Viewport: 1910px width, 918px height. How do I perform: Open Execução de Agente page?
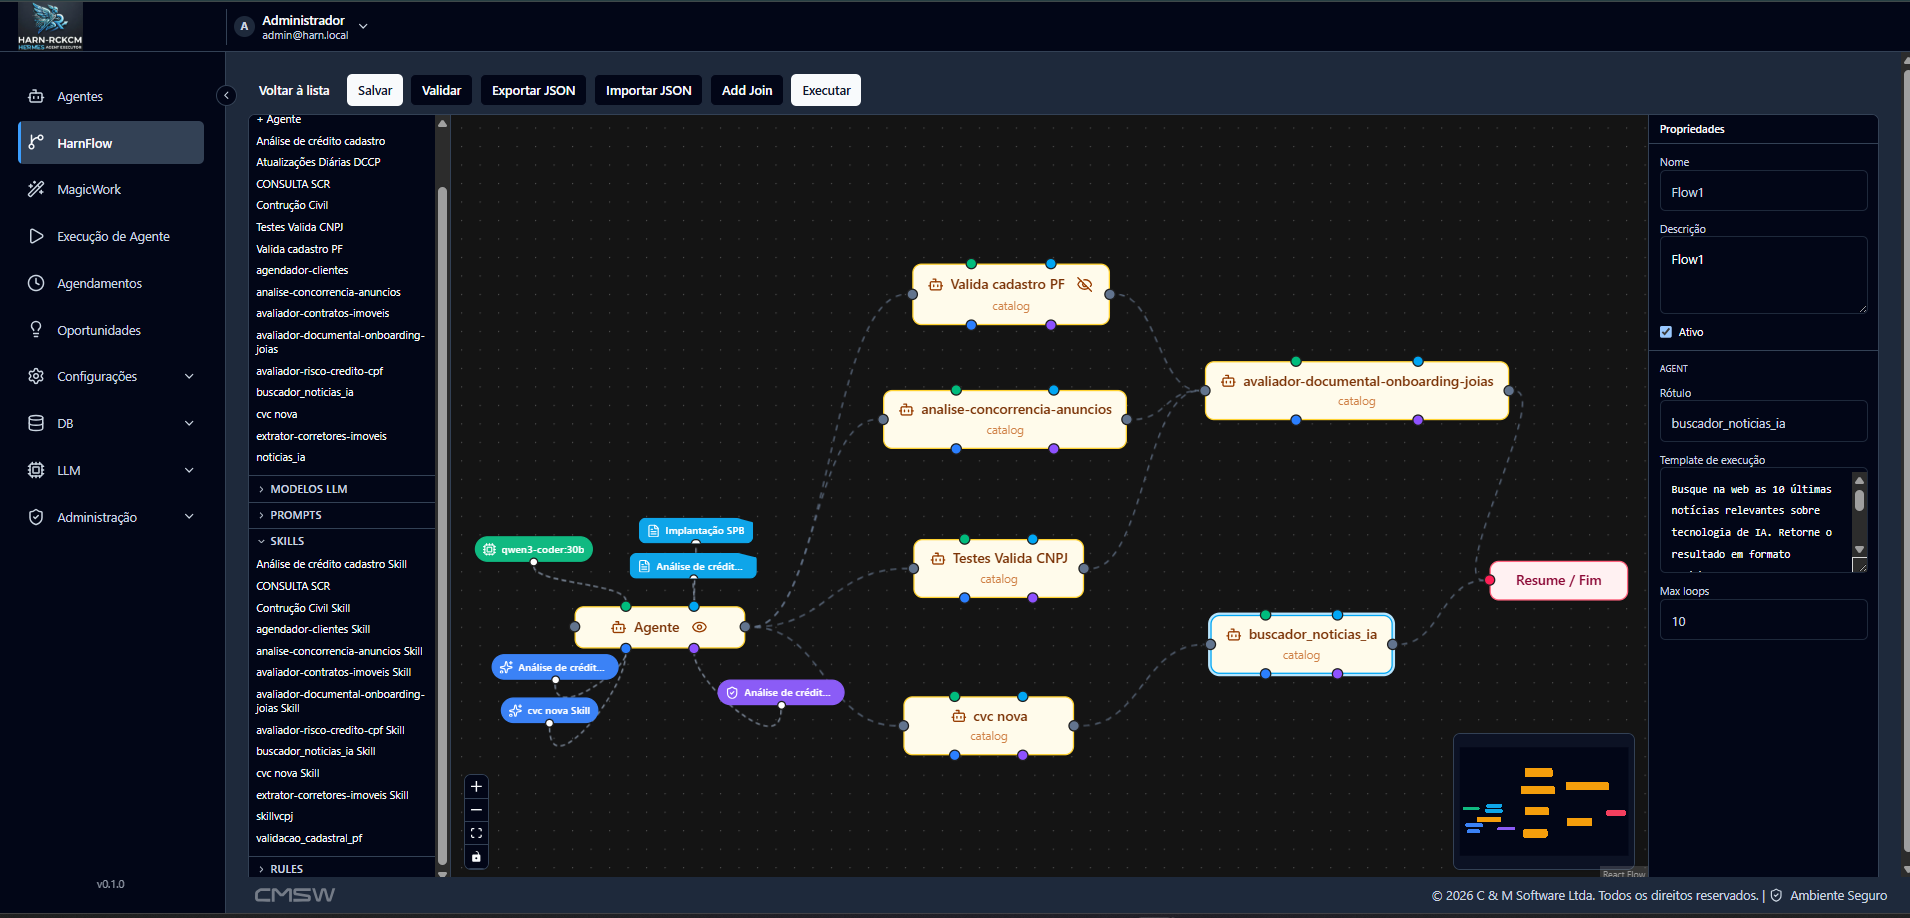point(113,236)
